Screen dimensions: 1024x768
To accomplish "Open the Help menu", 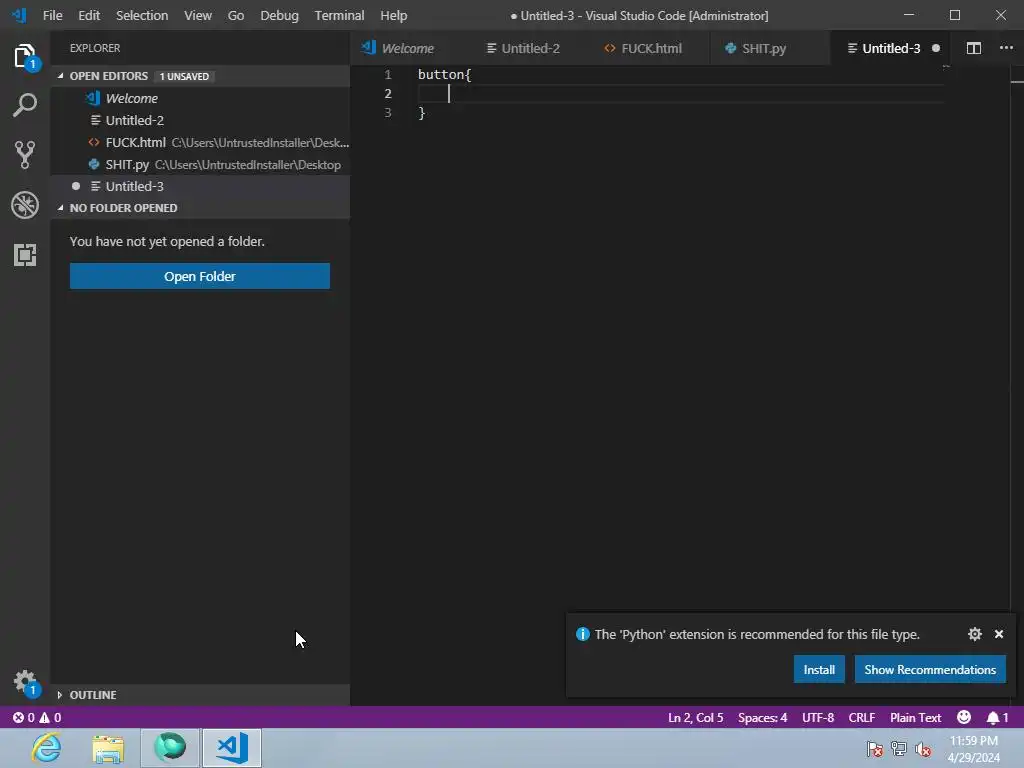I will coord(393,15).
